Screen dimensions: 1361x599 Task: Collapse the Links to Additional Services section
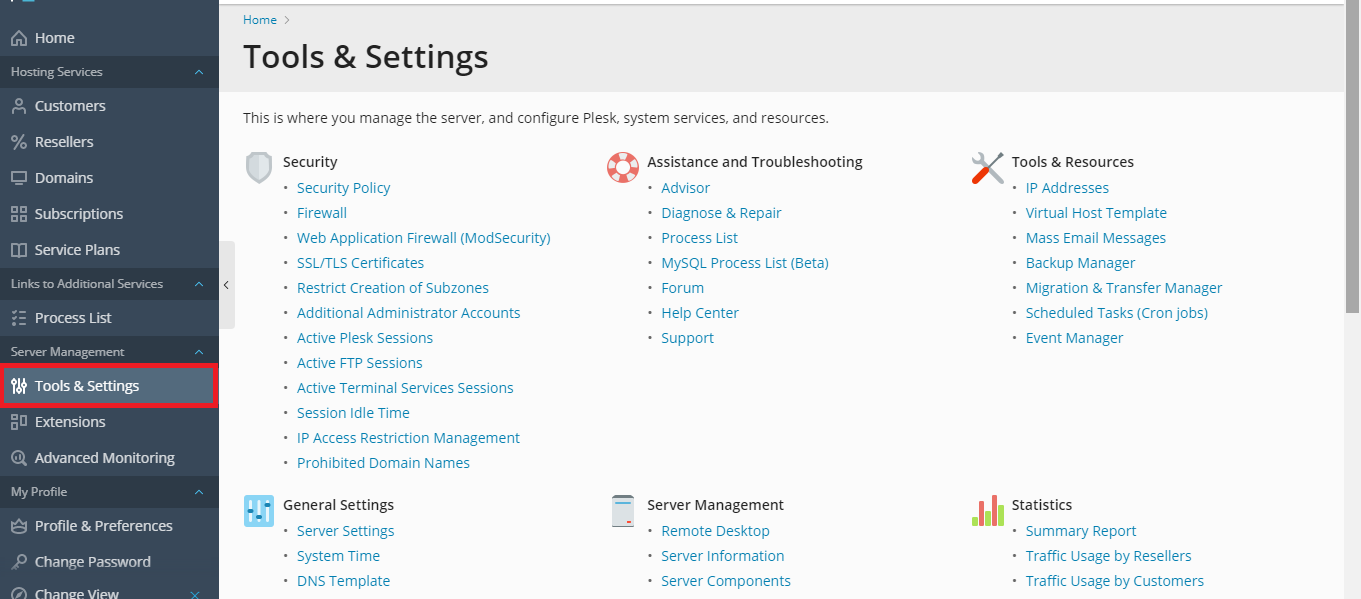pyautogui.click(x=198, y=284)
